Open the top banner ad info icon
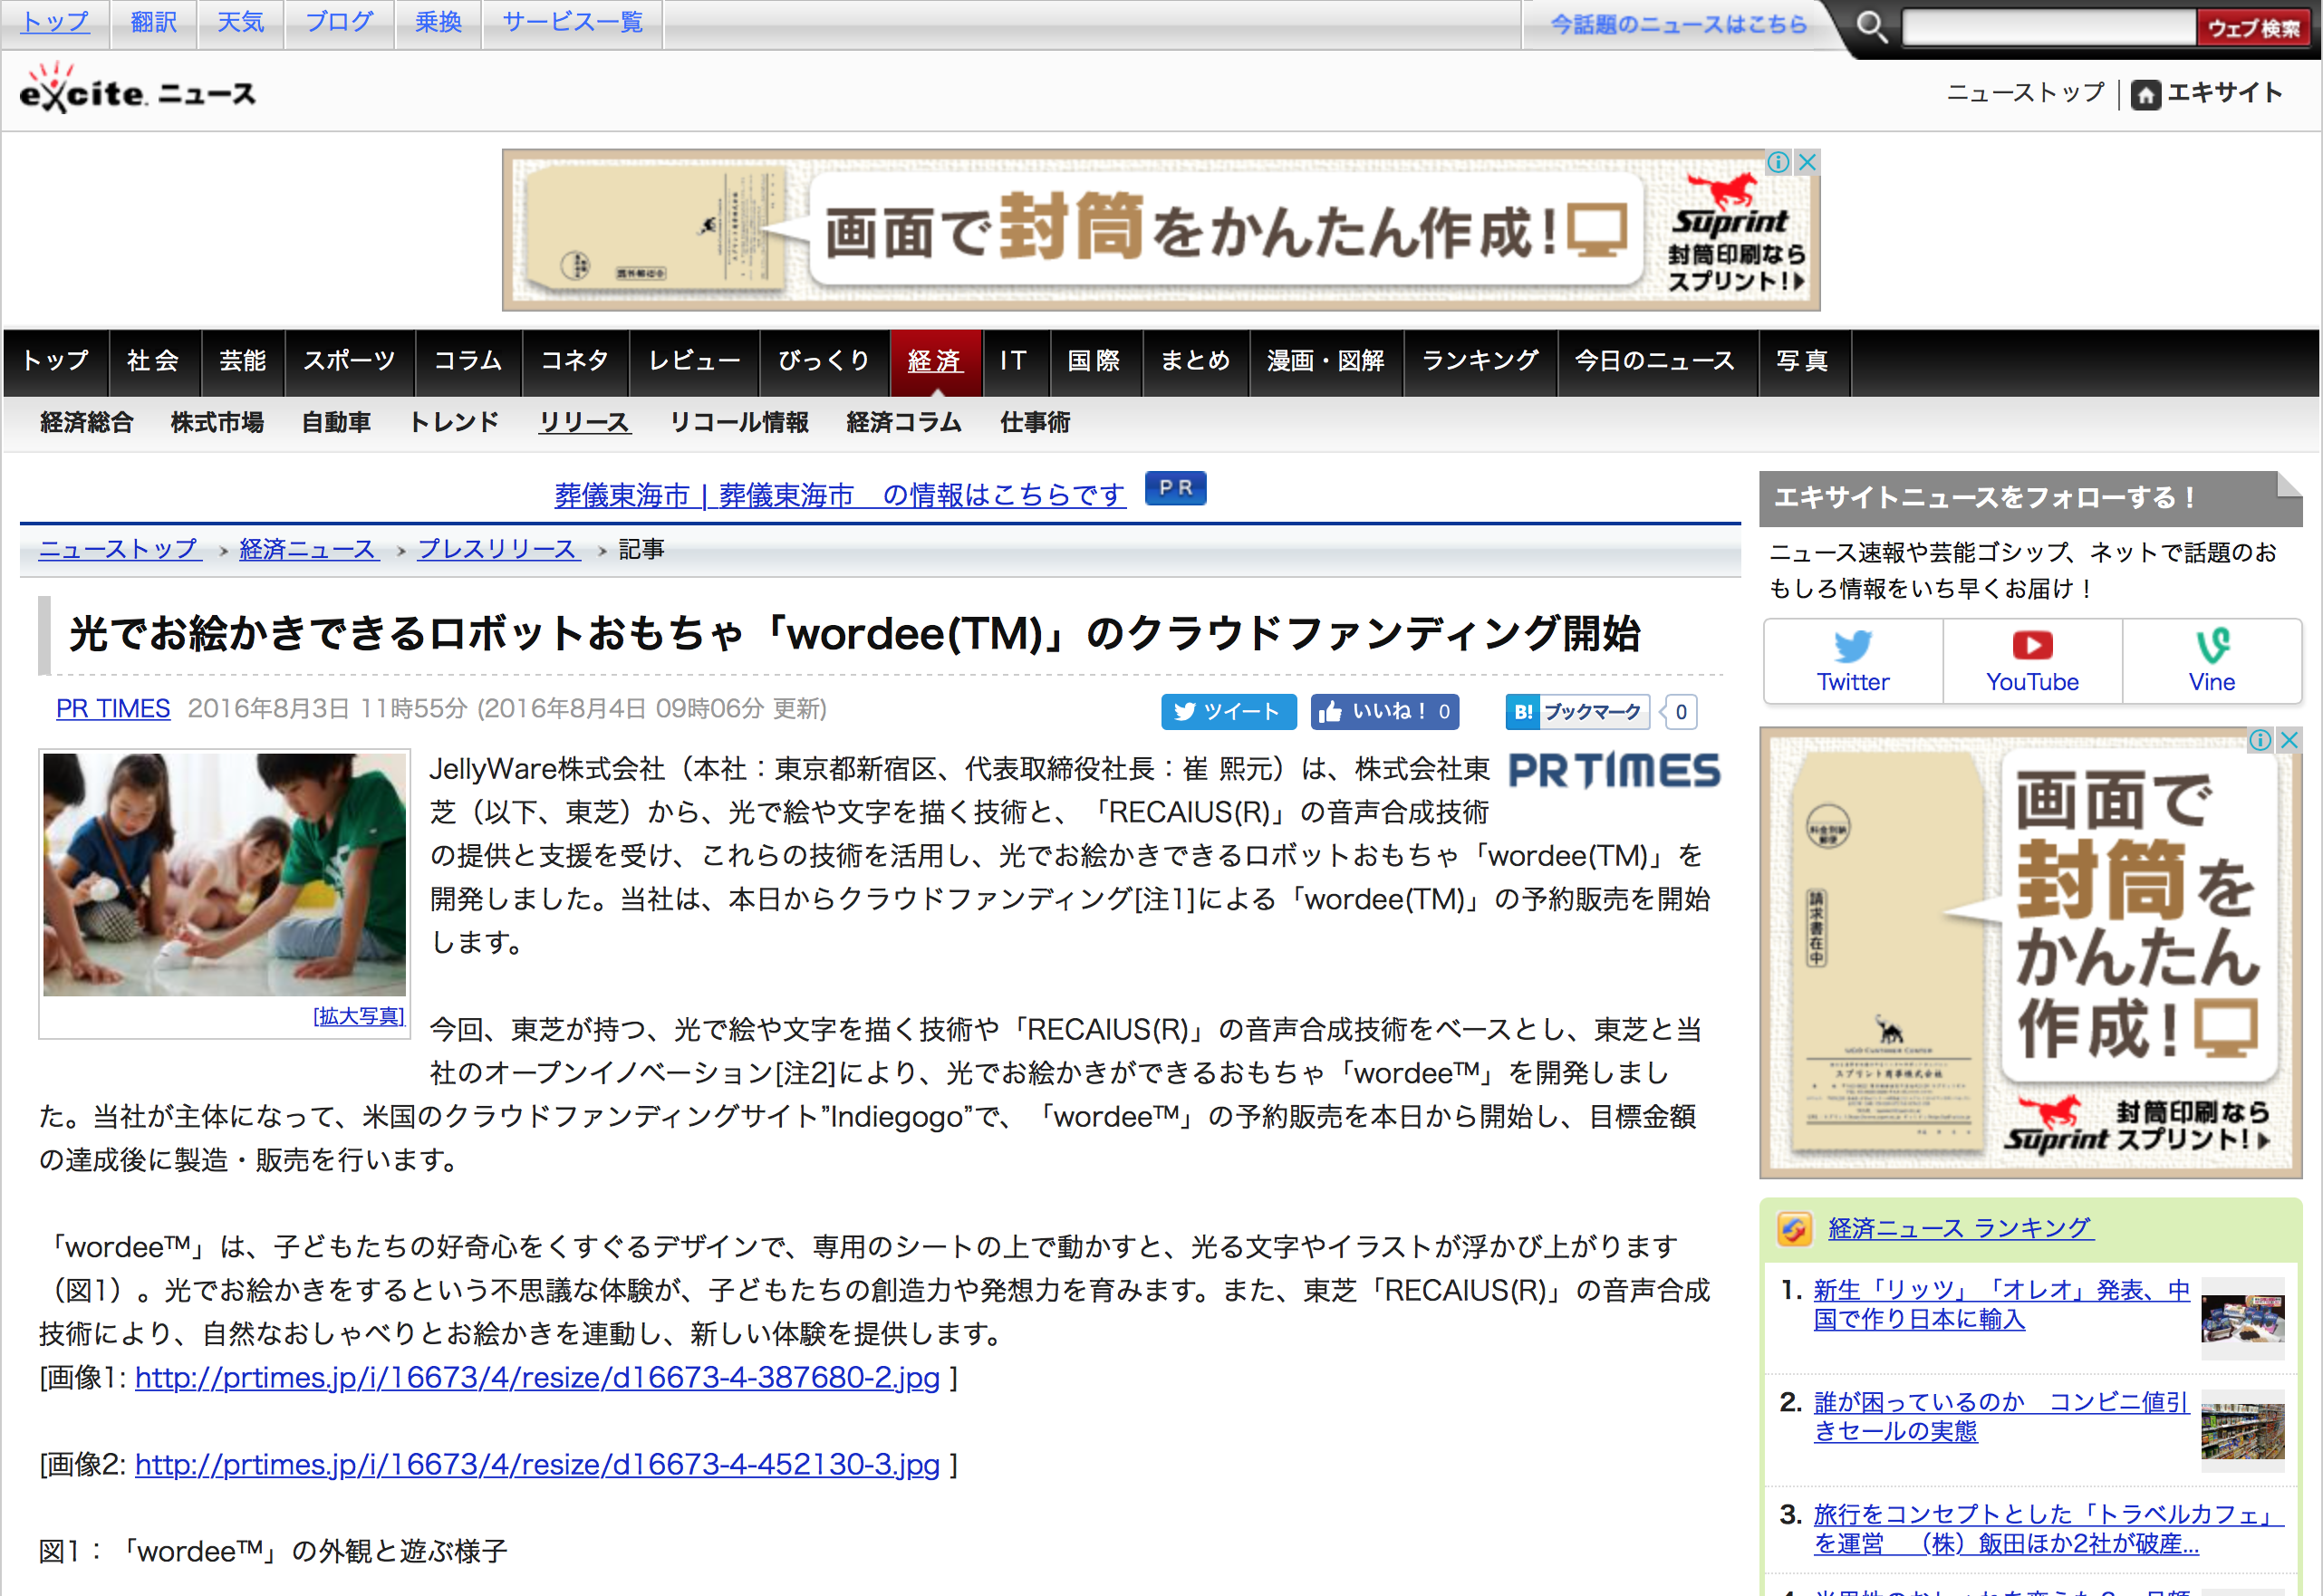2323x1596 pixels. (x=1778, y=162)
